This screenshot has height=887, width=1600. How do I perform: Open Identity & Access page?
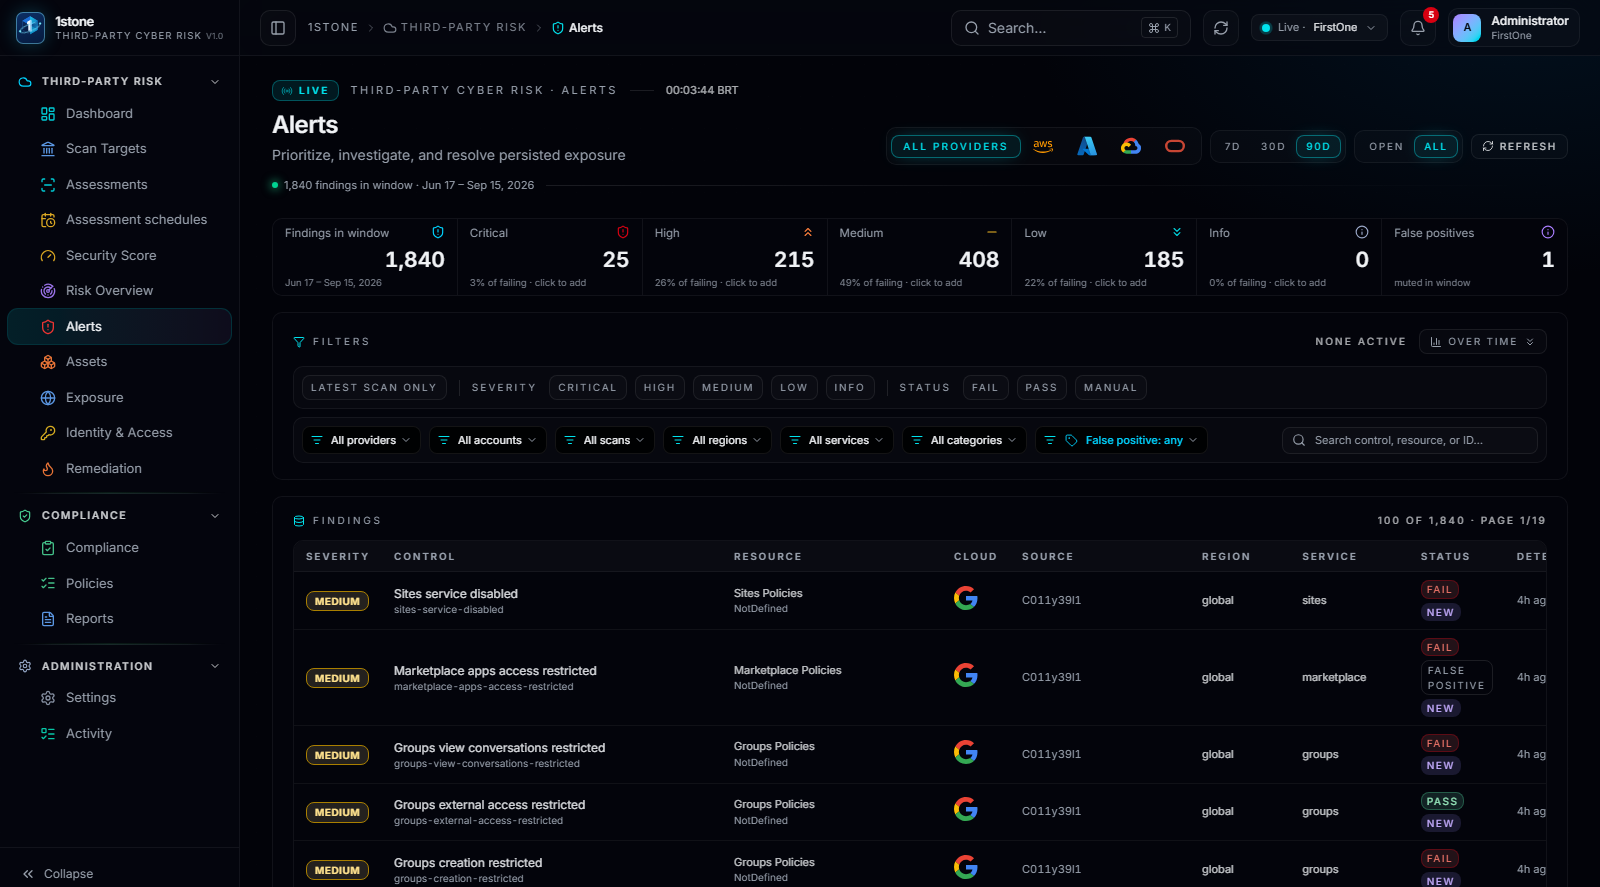click(120, 433)
